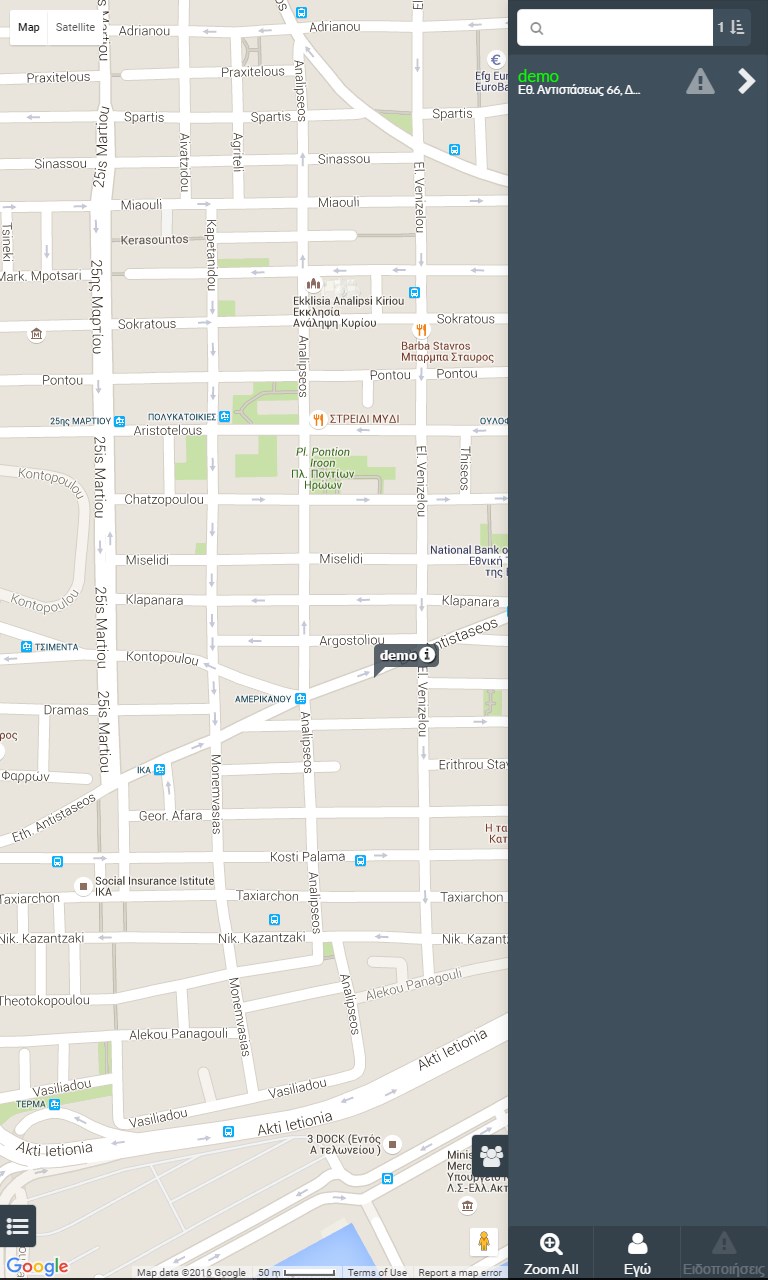
Task: Click the map scale 50 m control
Action: pos(296,1273)
